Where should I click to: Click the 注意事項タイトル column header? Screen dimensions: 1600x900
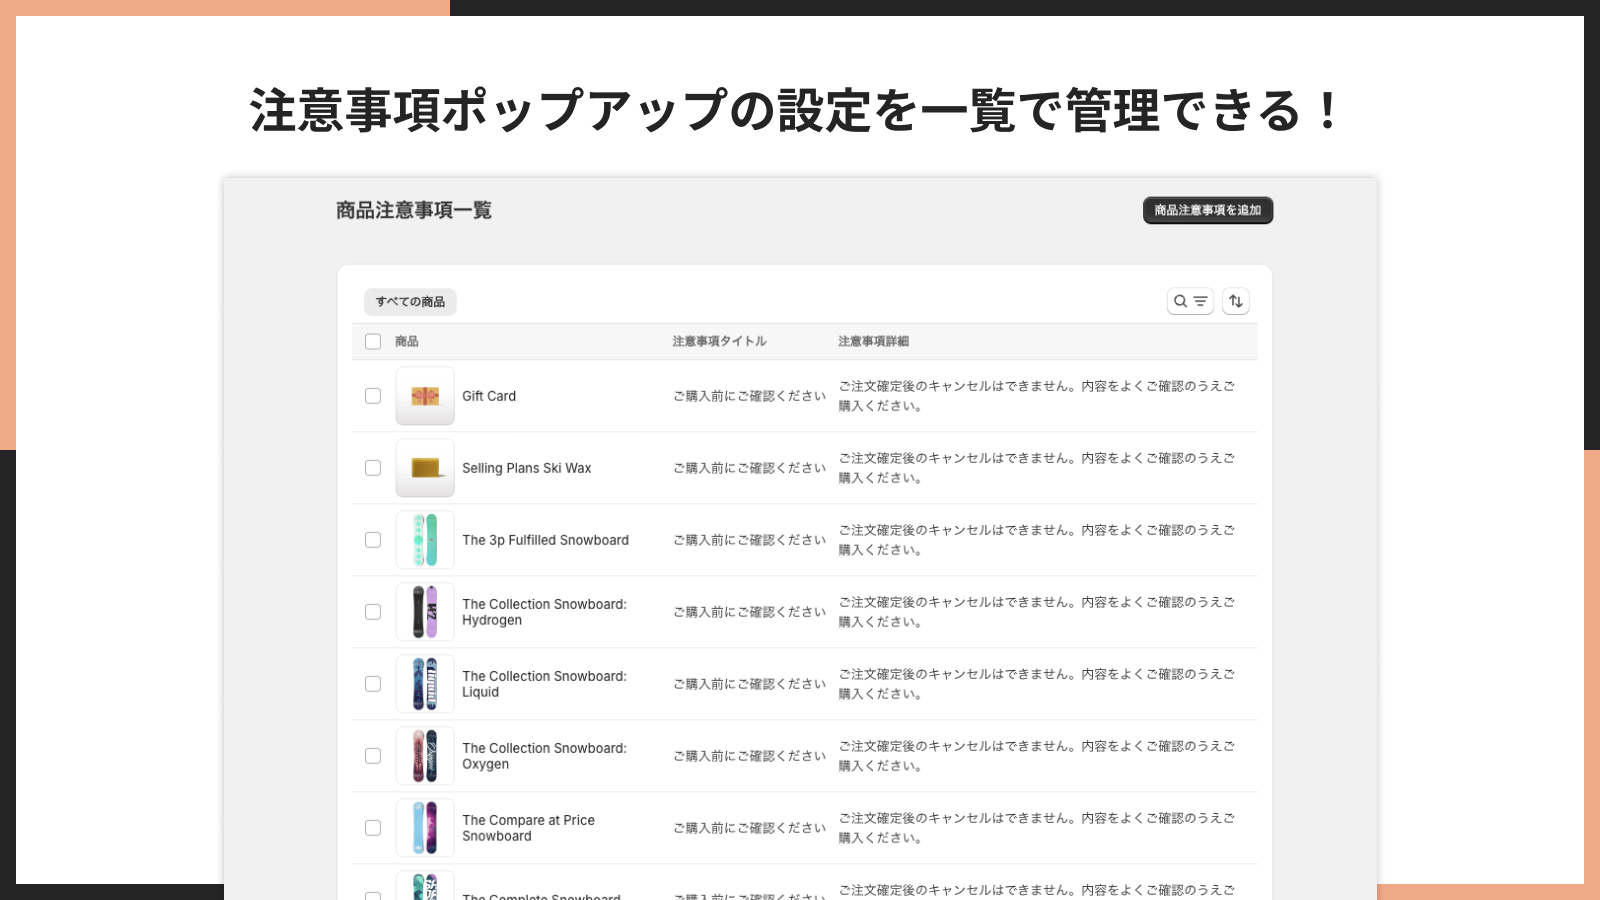click(x=720, y=342)
